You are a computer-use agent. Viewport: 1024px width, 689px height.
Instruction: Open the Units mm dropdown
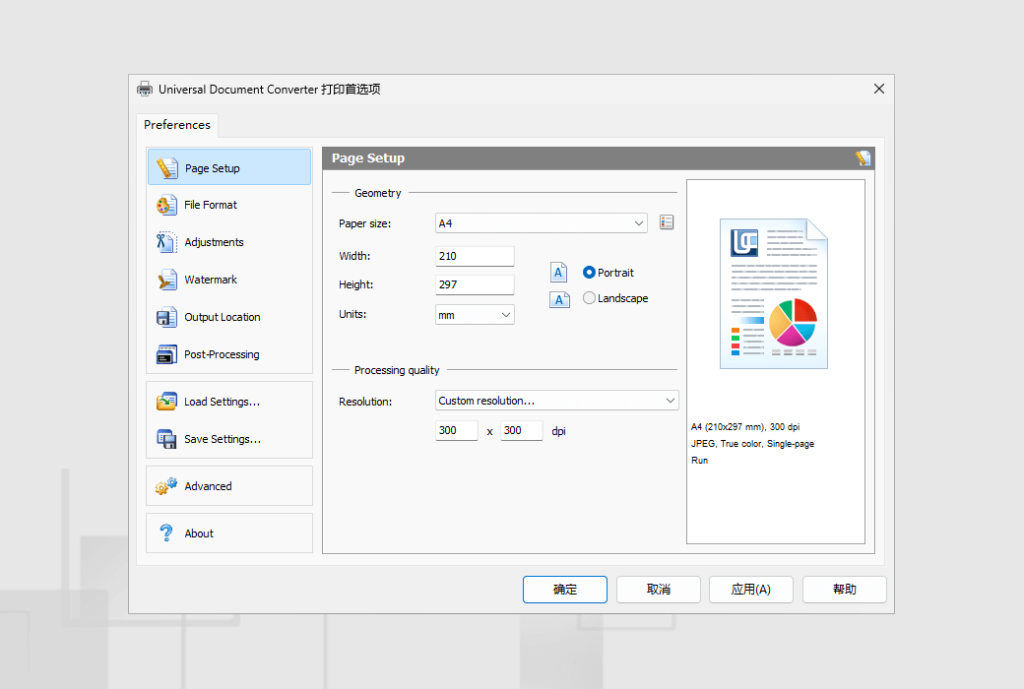(x=475, y=315)
